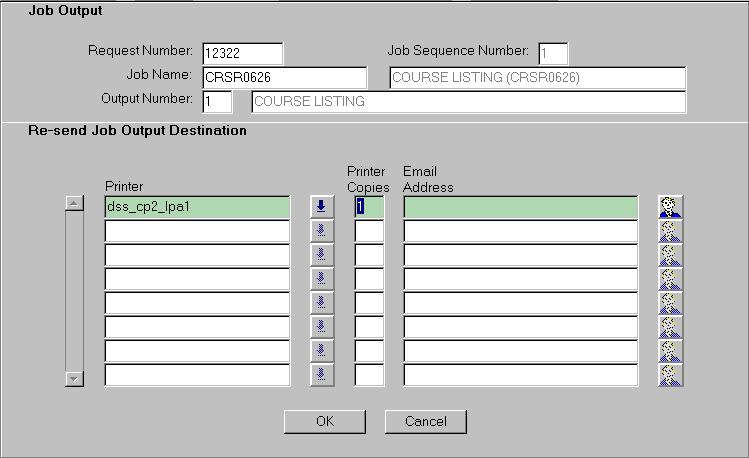Screen dimensions: 749x458
Task: Click the Job Name field with CRSR0626
Action: coord(284,78)
